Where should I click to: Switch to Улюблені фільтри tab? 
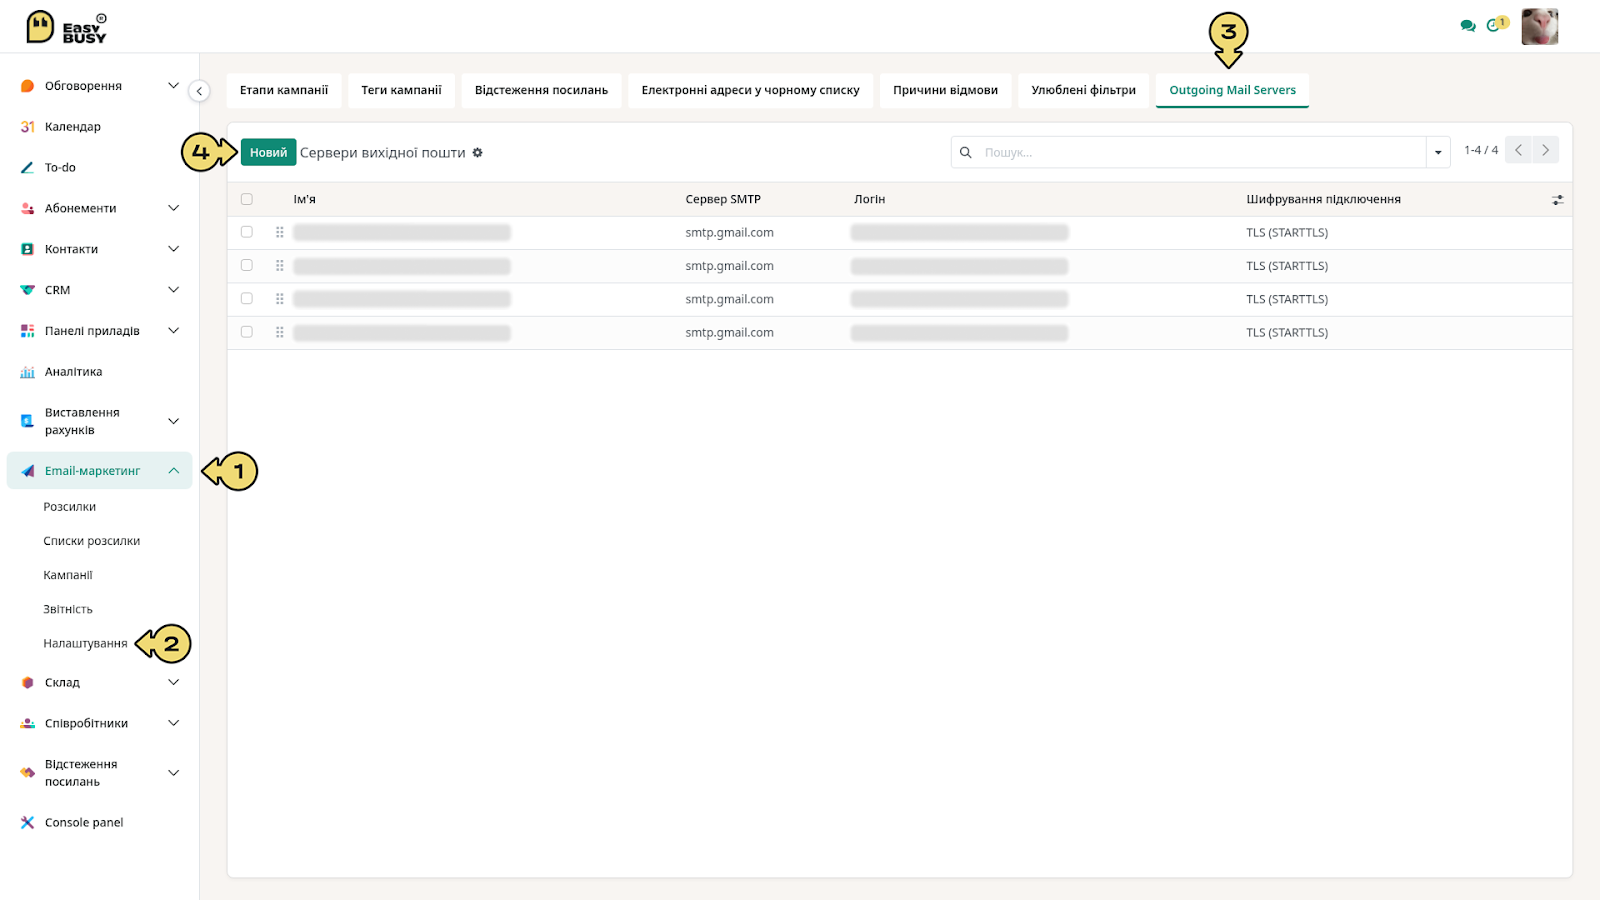1083,90
